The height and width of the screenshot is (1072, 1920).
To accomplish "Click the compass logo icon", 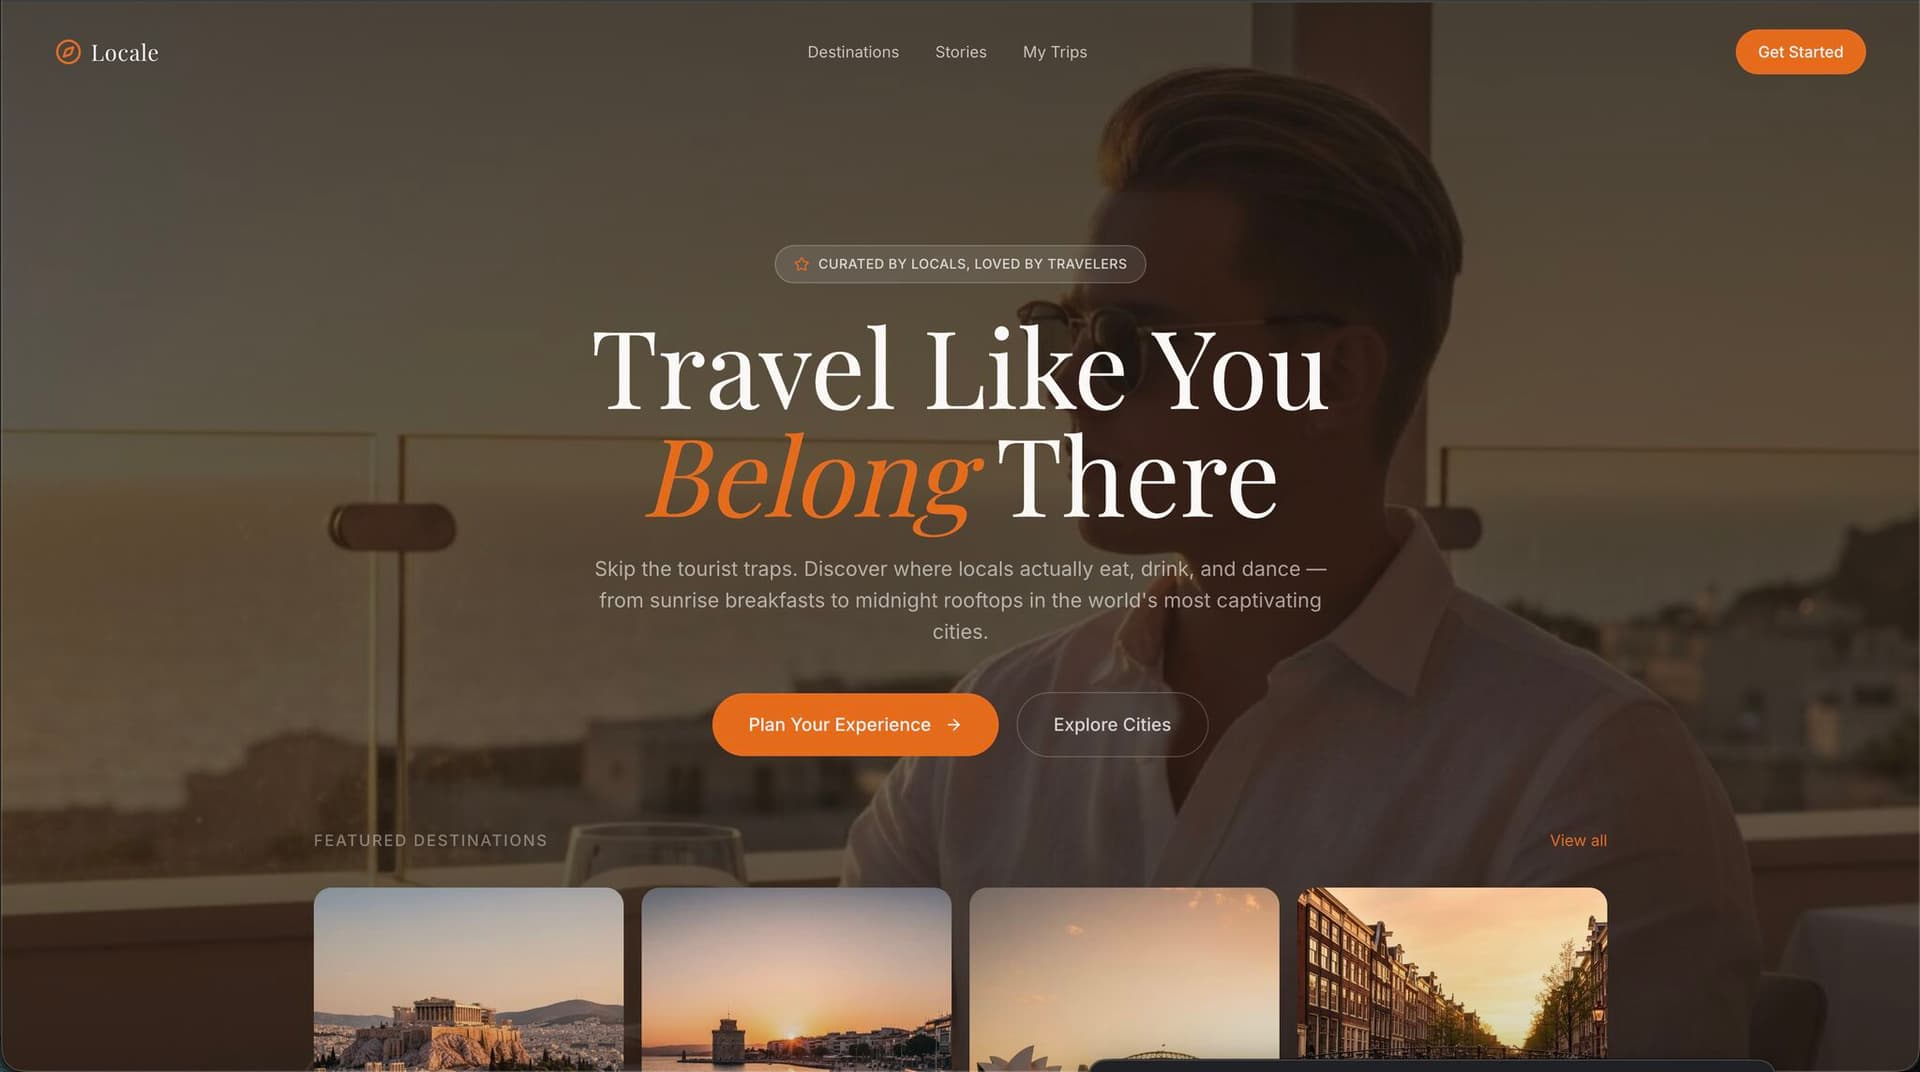I will pyautogui.click(x=68, y=52).
